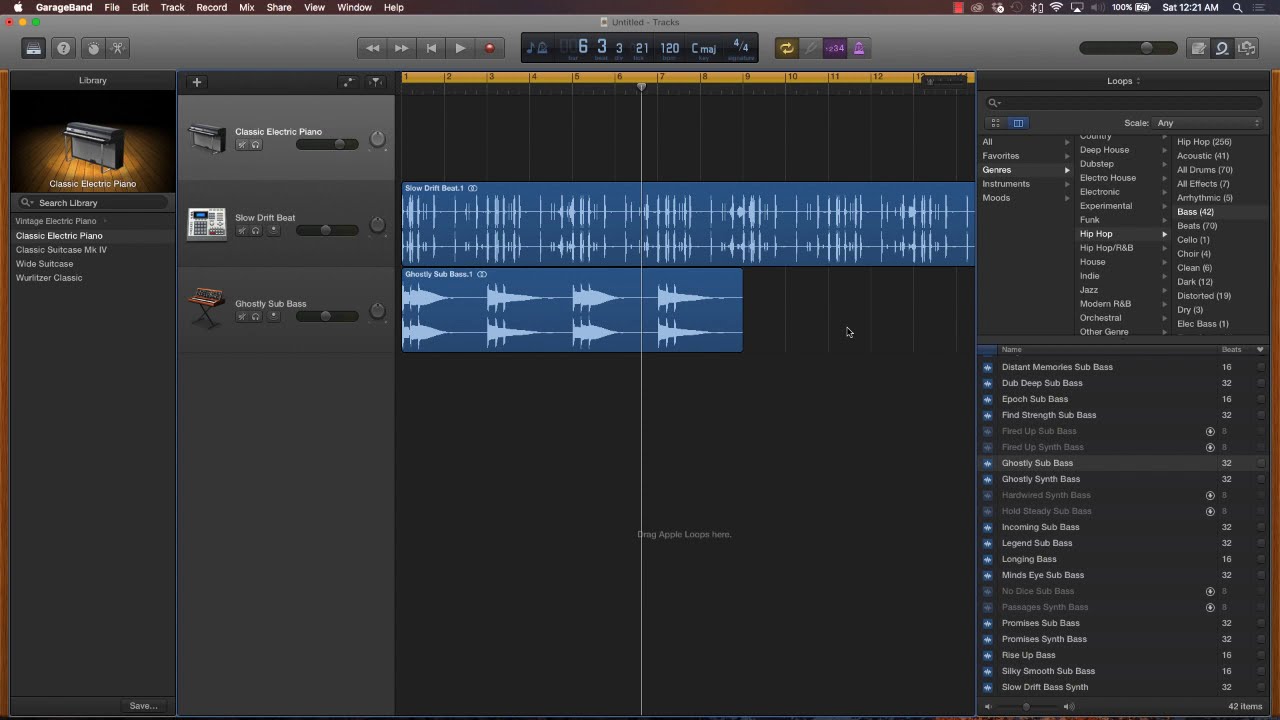This screenshot has width=1280, height=720.
Task: Open the Editors scissors button
Action: (x=118, y=48)
